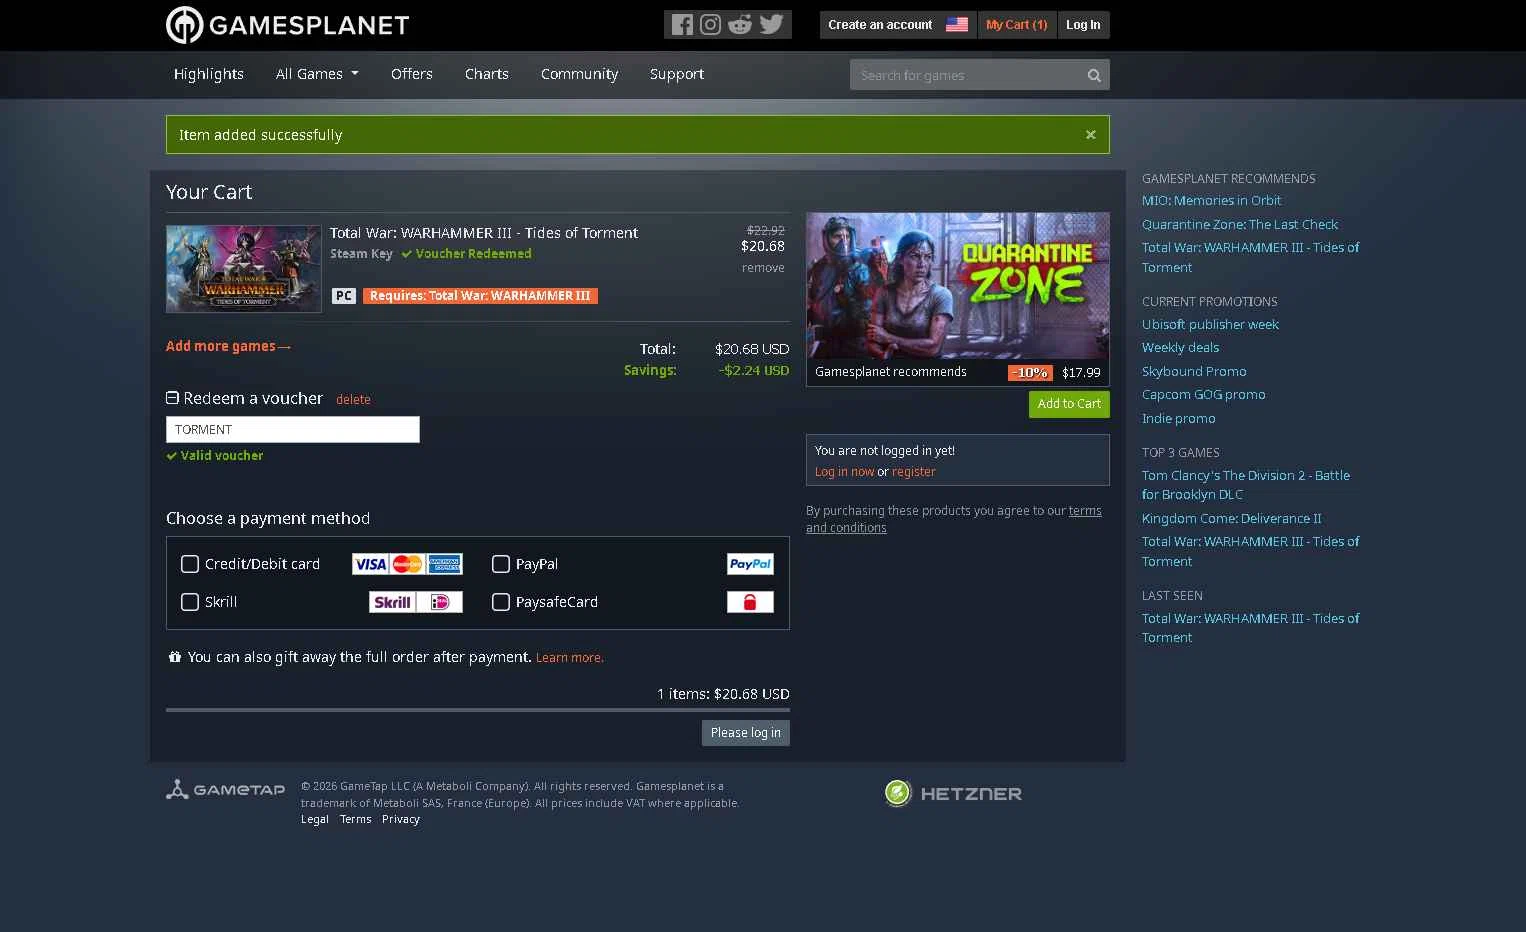Open the Community menu item
Viewport: 1526px width, 932px height.
click(x=580, y=74)
